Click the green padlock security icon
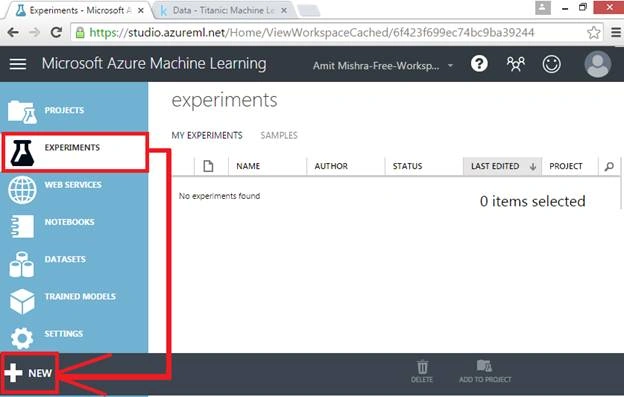Viewport: 624px width, 397px height. tap(80, 33)
